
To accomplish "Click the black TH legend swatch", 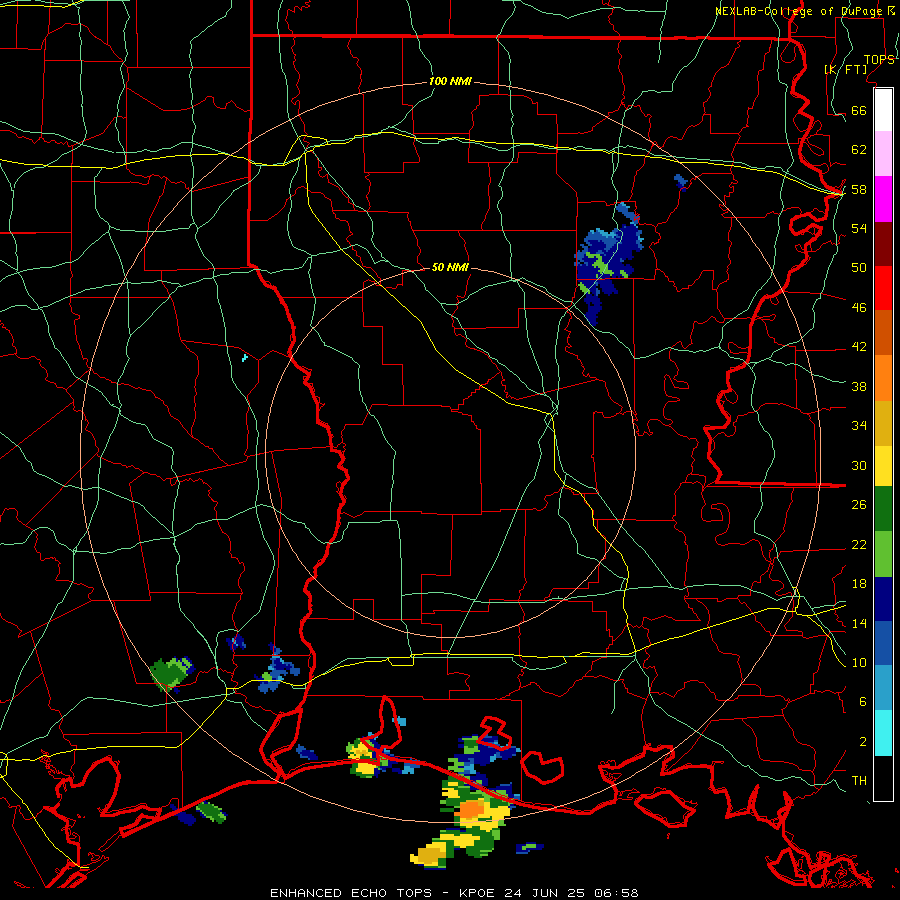I will (x=883, y=778).
